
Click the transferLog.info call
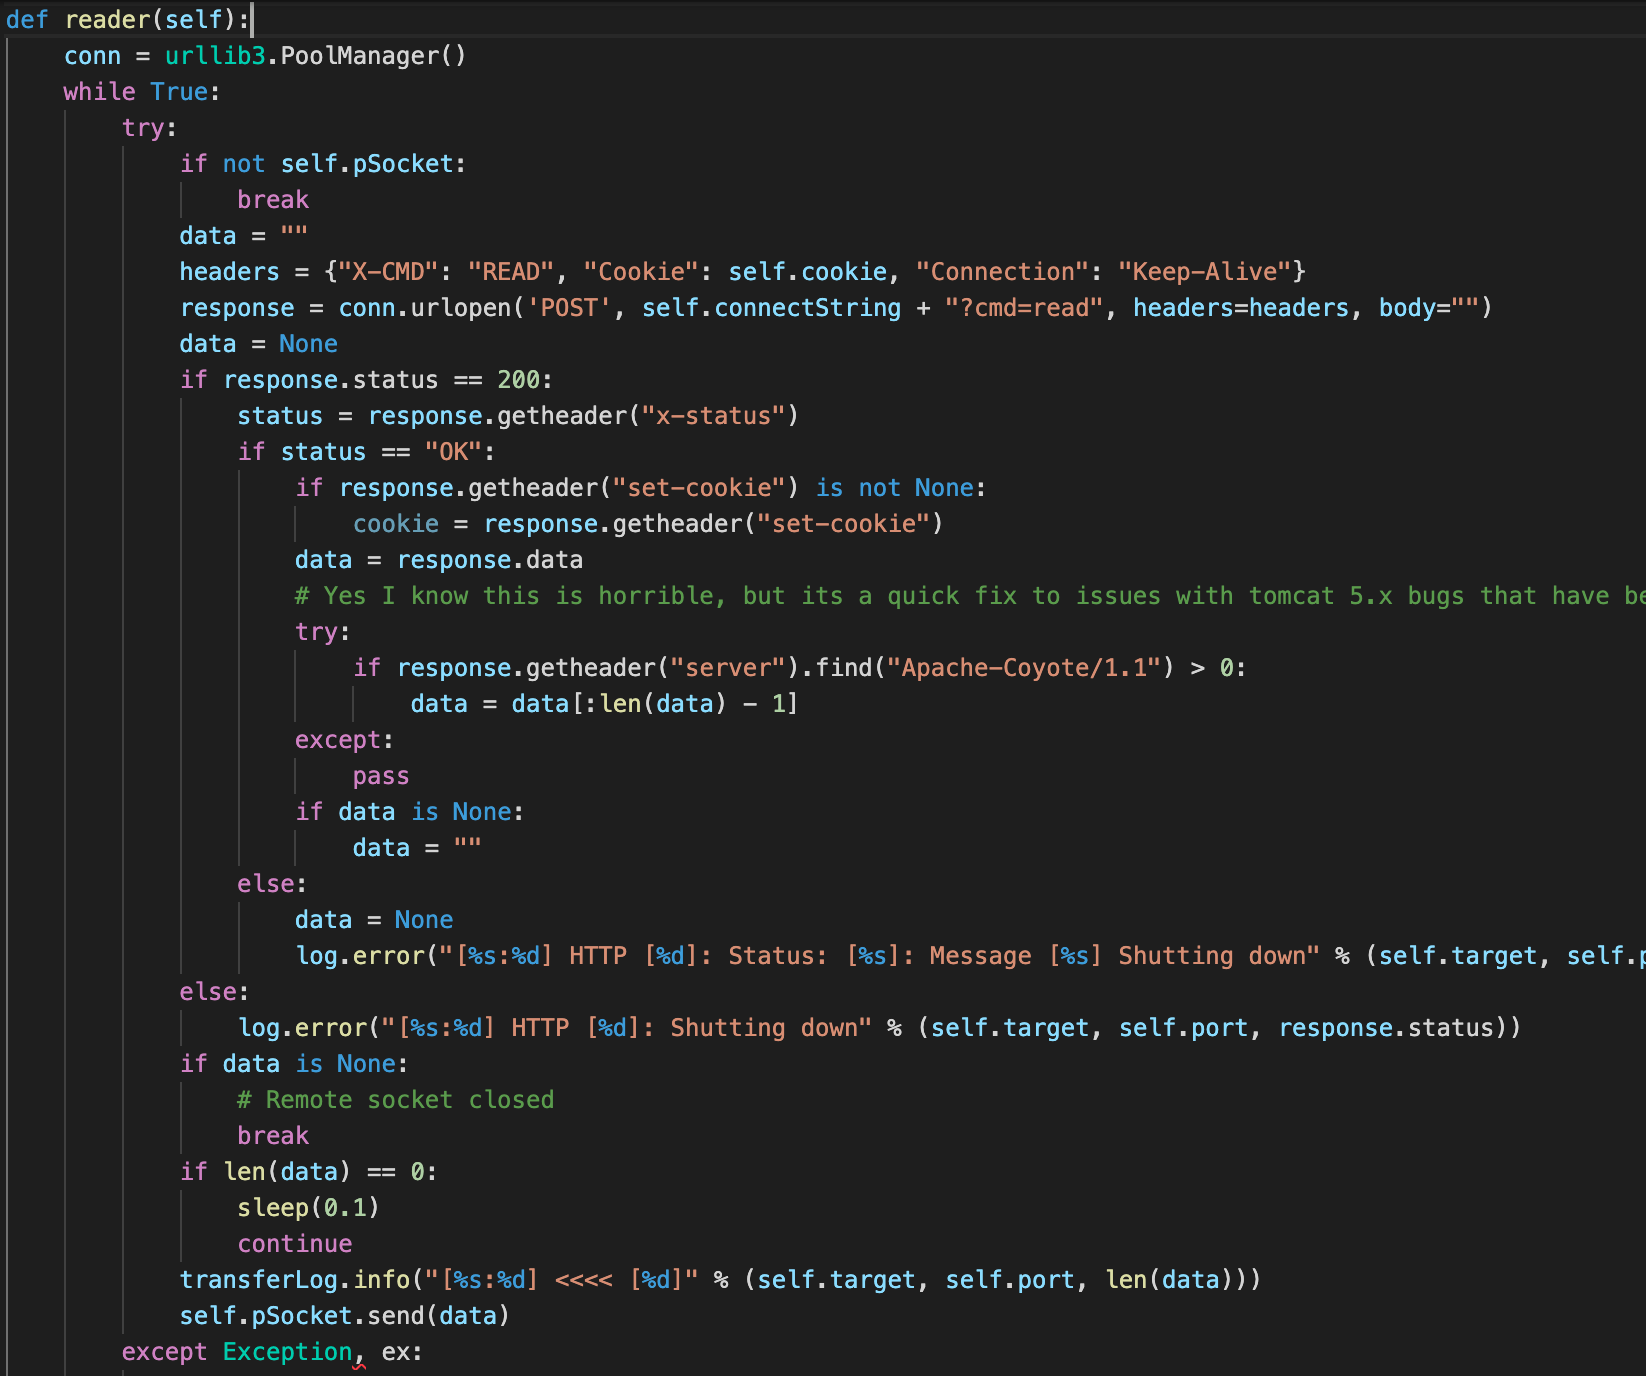(294, 1280)
